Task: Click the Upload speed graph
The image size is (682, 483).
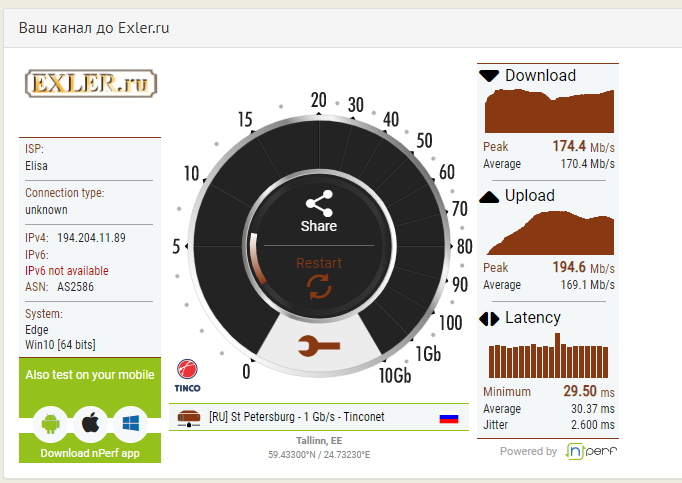Action: [x=548, y=232]
